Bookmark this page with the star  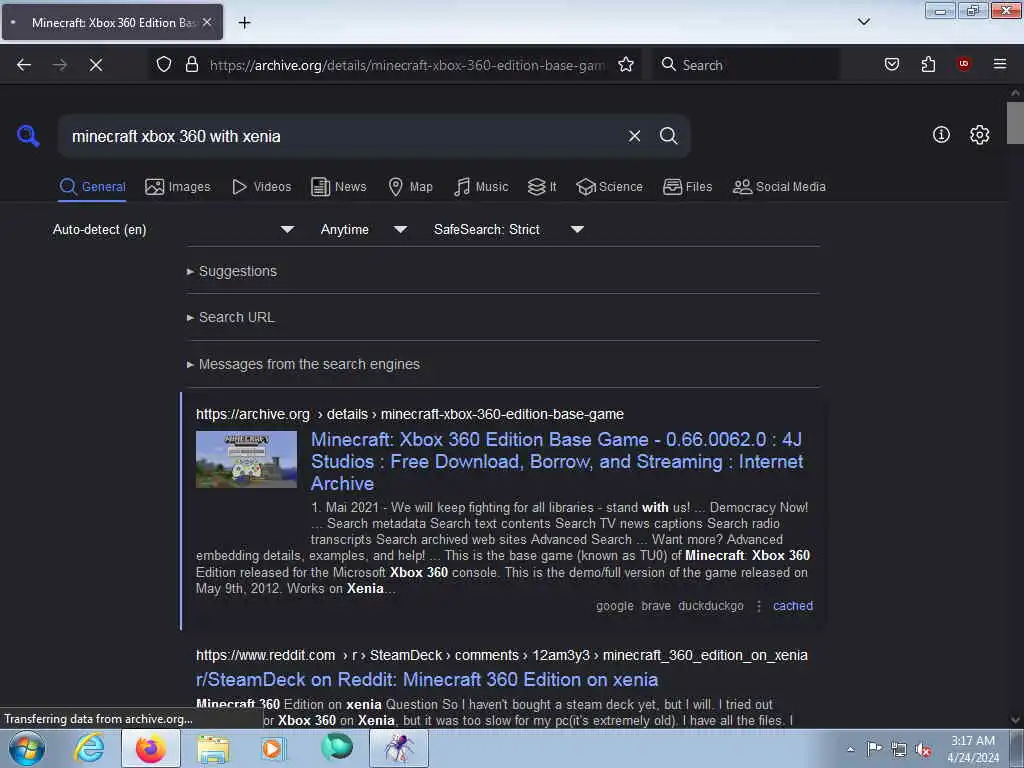tap(626, 64)
